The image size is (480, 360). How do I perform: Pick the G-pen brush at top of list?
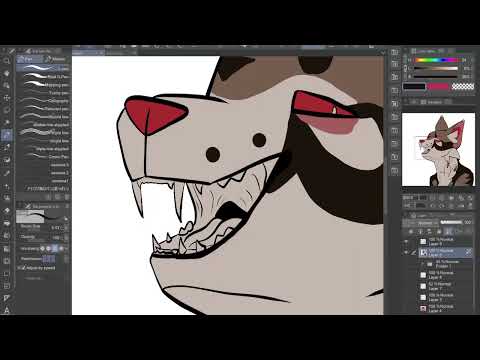click(x=43, y=68)
